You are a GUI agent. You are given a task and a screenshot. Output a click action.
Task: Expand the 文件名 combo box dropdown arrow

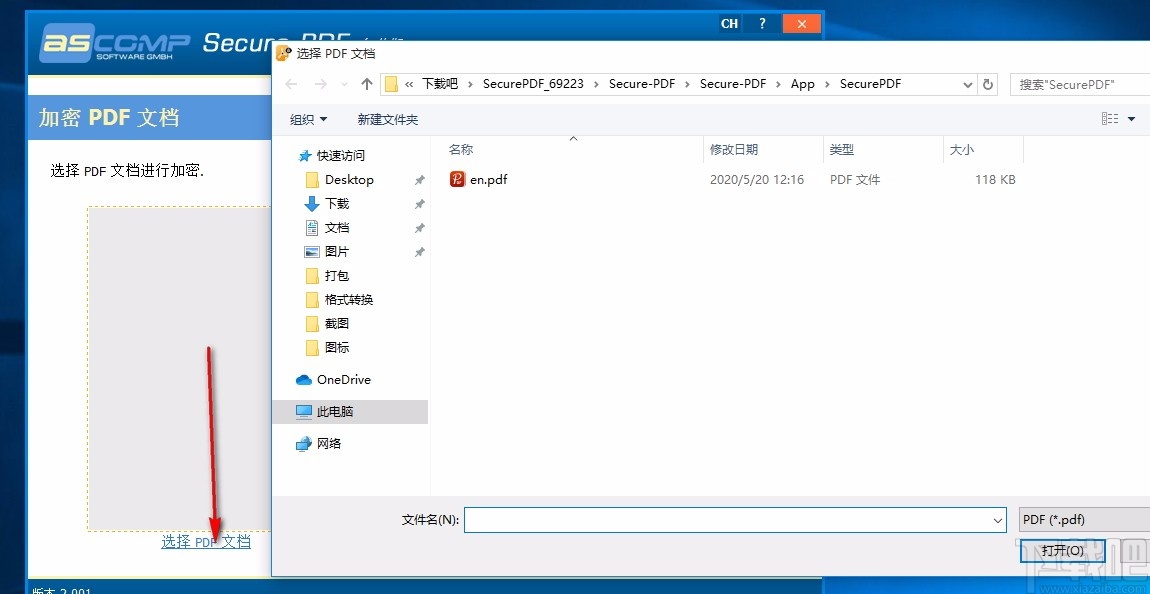coord(996,519)
